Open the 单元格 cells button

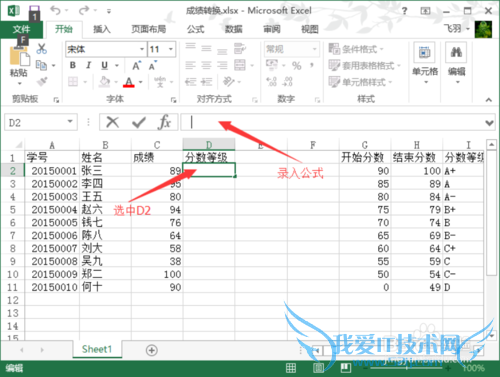(425, 63)
